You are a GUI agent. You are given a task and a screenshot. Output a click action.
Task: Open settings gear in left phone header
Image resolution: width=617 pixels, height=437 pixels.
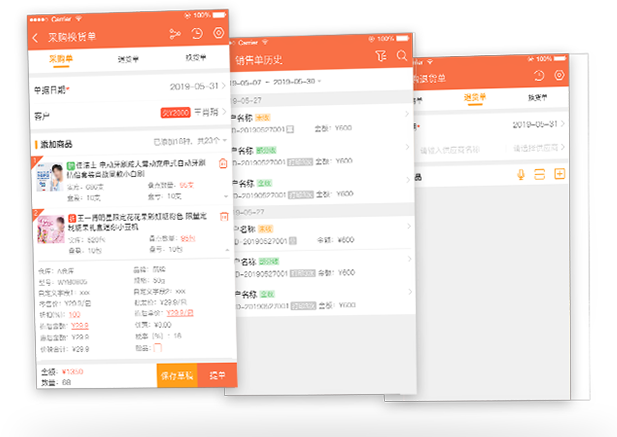(219, 34)
